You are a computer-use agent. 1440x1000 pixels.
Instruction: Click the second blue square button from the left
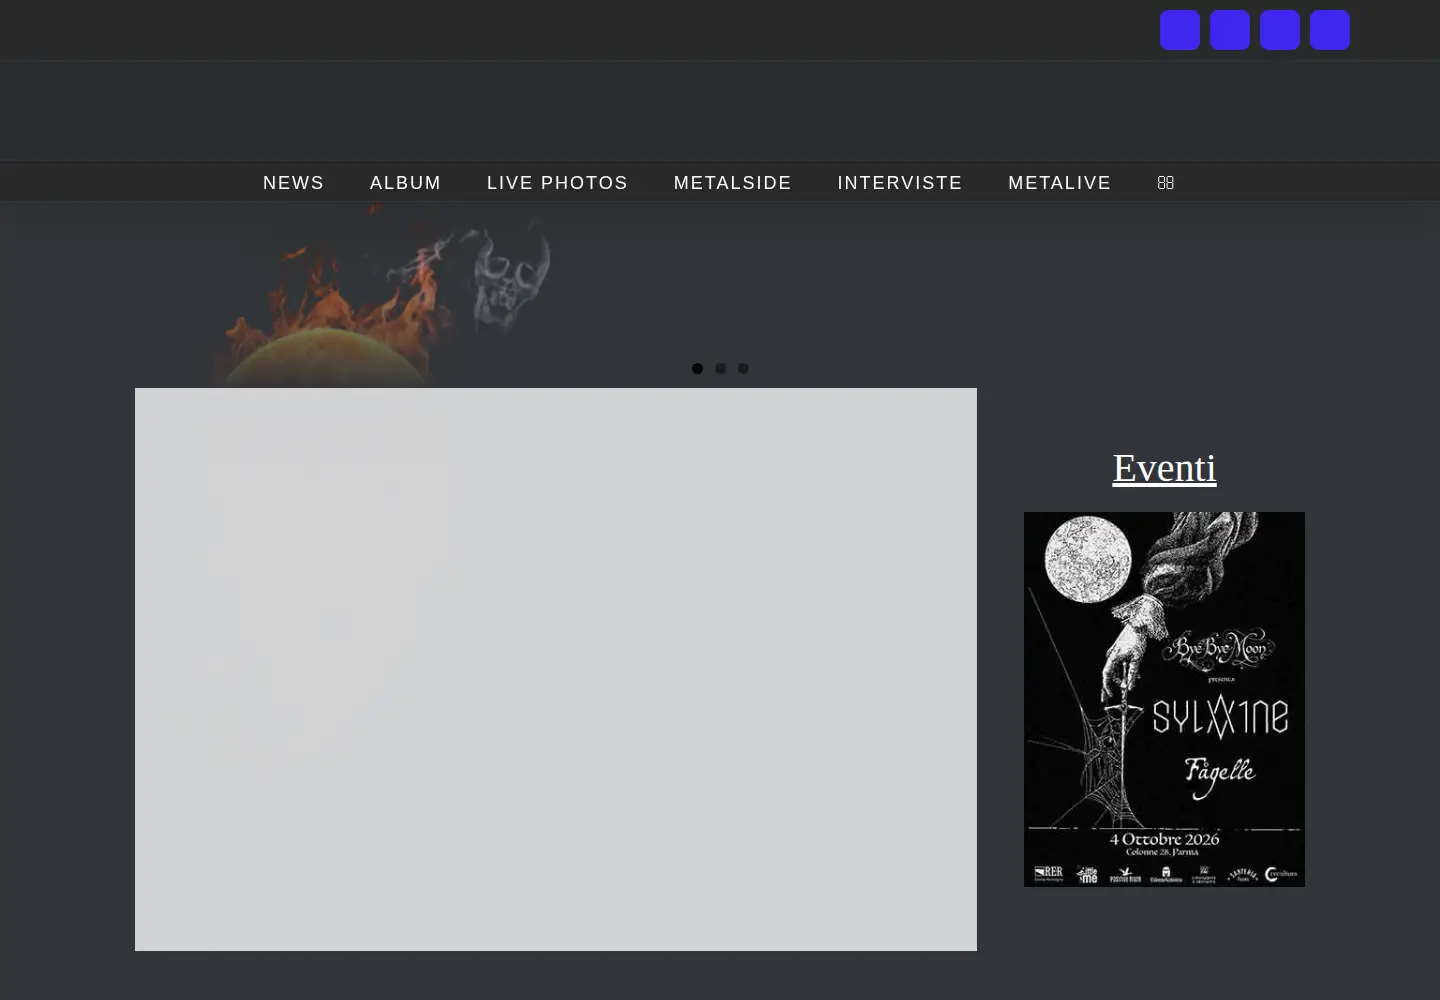(x=1230, y=30)
